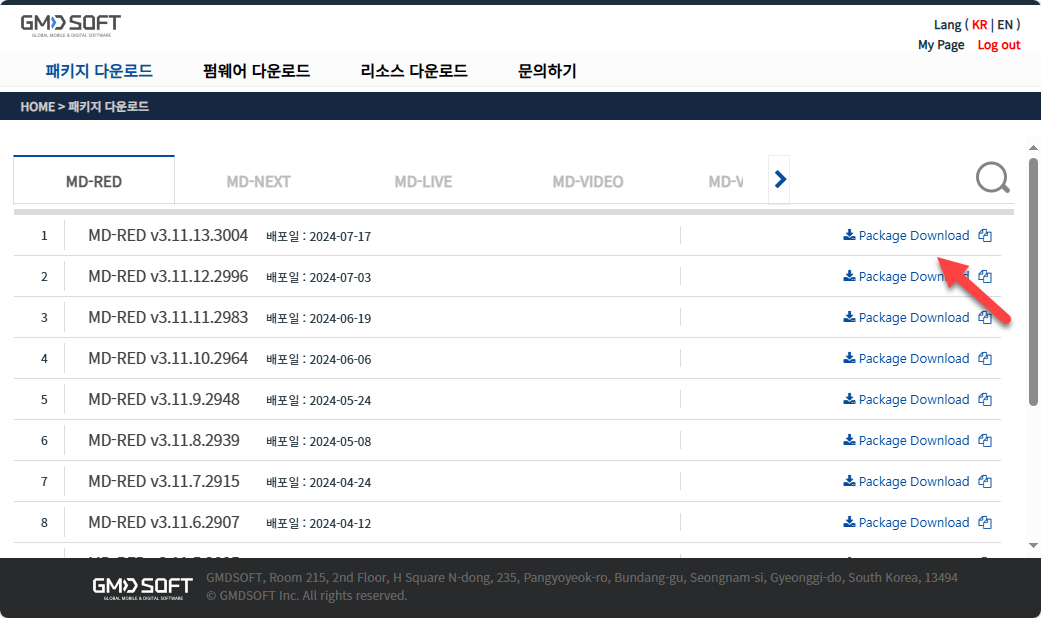Switch to the MD-VIDEO tab
This screenshot has width=1041, height=618.
(x=588, y=181)
